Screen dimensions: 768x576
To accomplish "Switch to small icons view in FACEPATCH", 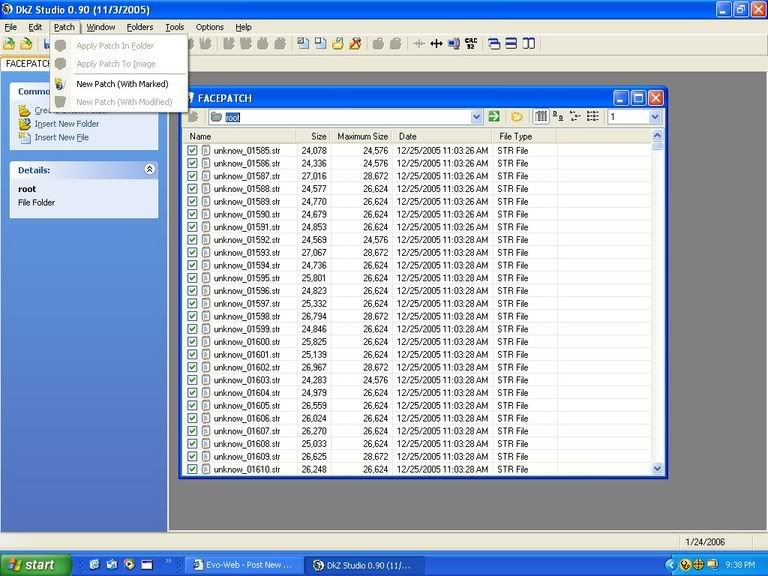I will click(x=575, y=117).
